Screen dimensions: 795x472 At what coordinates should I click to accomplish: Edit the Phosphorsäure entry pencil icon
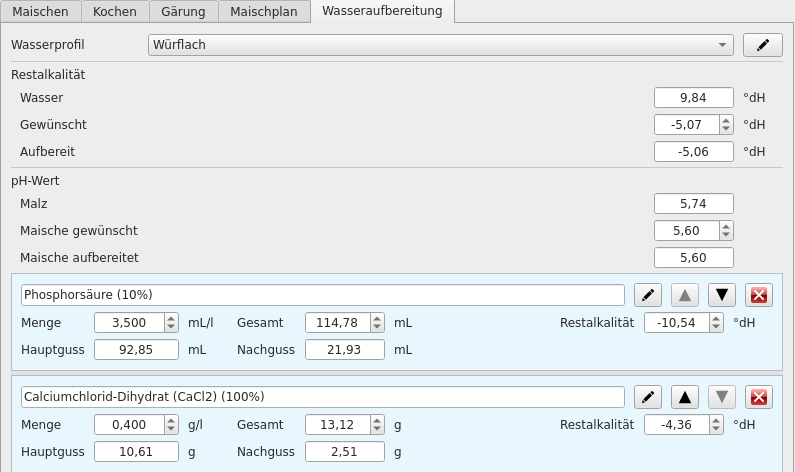[648, 295]
